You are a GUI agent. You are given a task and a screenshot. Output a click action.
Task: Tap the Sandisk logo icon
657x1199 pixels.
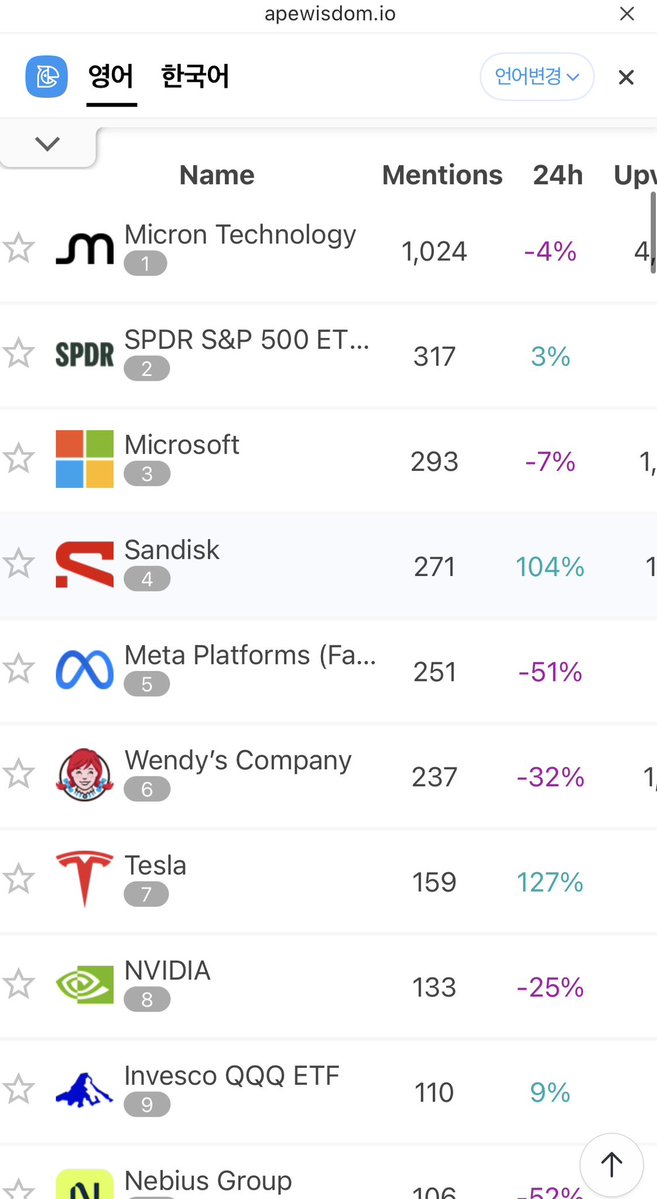(85, 564)
